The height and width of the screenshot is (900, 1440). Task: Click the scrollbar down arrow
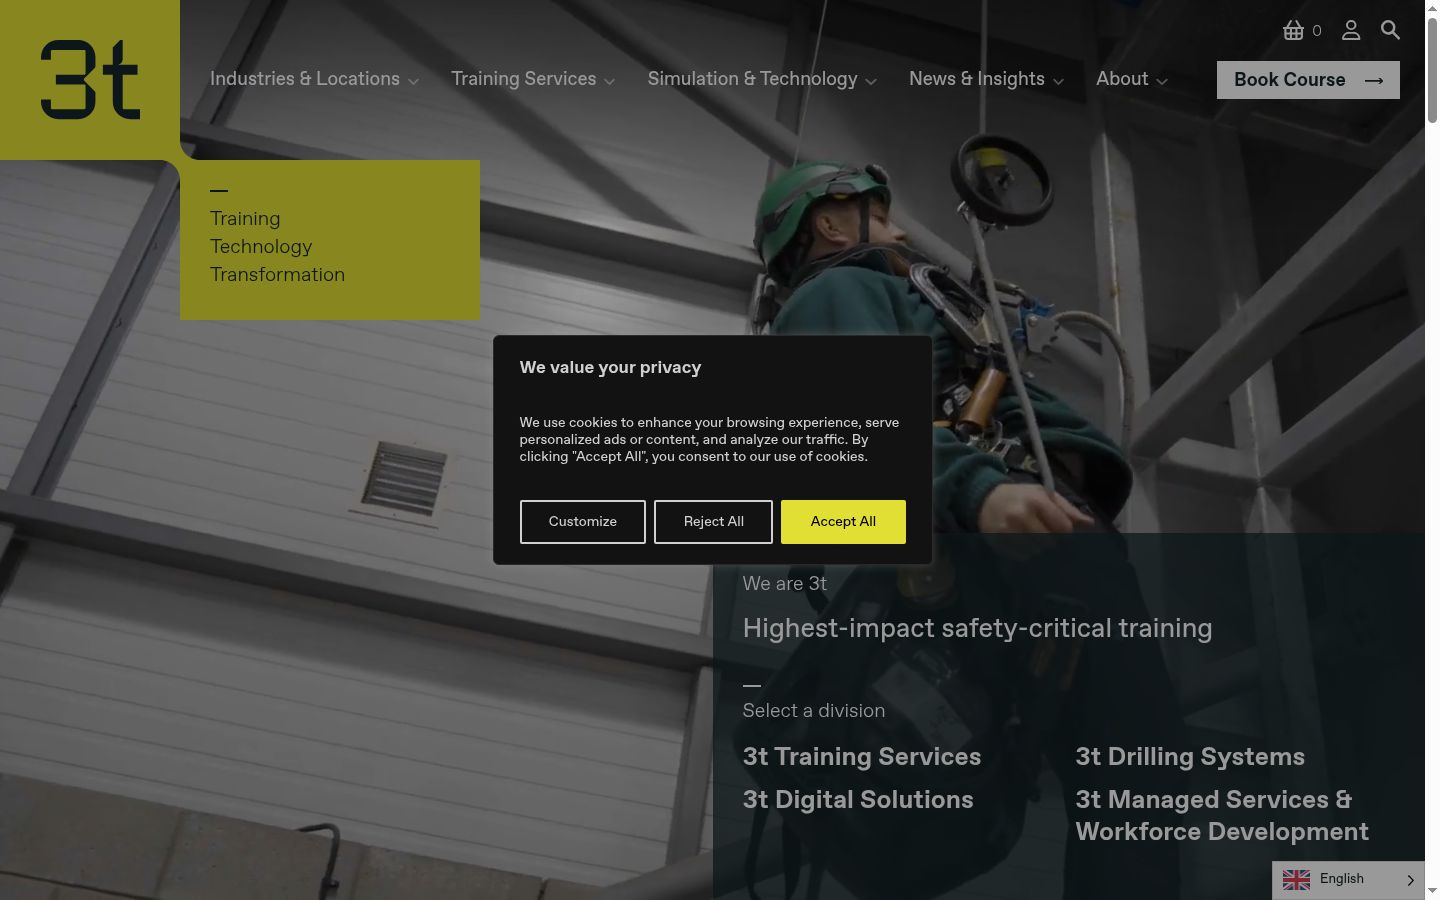pyautogui.click(x=1432, y=891)
